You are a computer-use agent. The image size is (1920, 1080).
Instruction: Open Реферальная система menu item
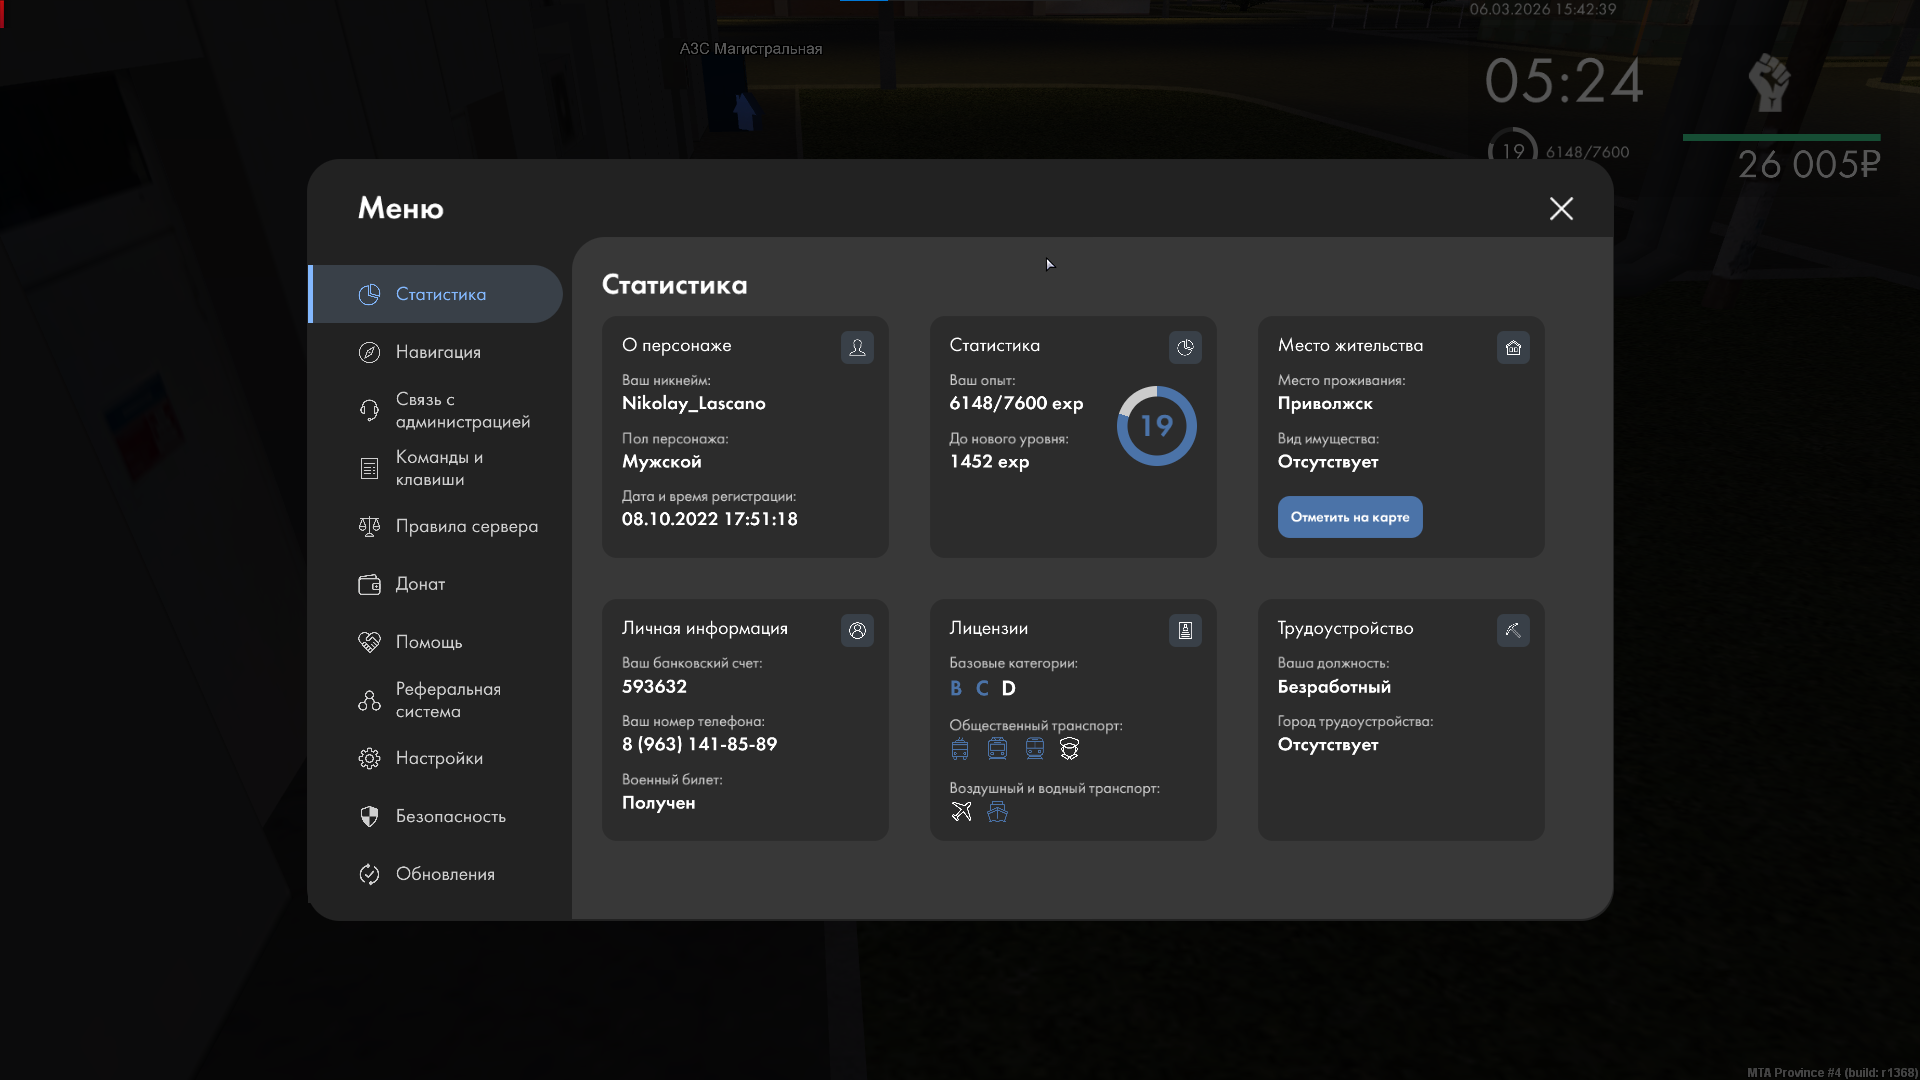(x=447, y=700)
